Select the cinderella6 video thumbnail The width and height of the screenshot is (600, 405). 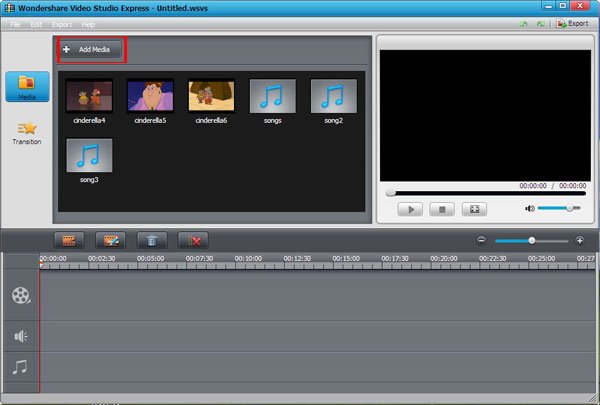211,96
